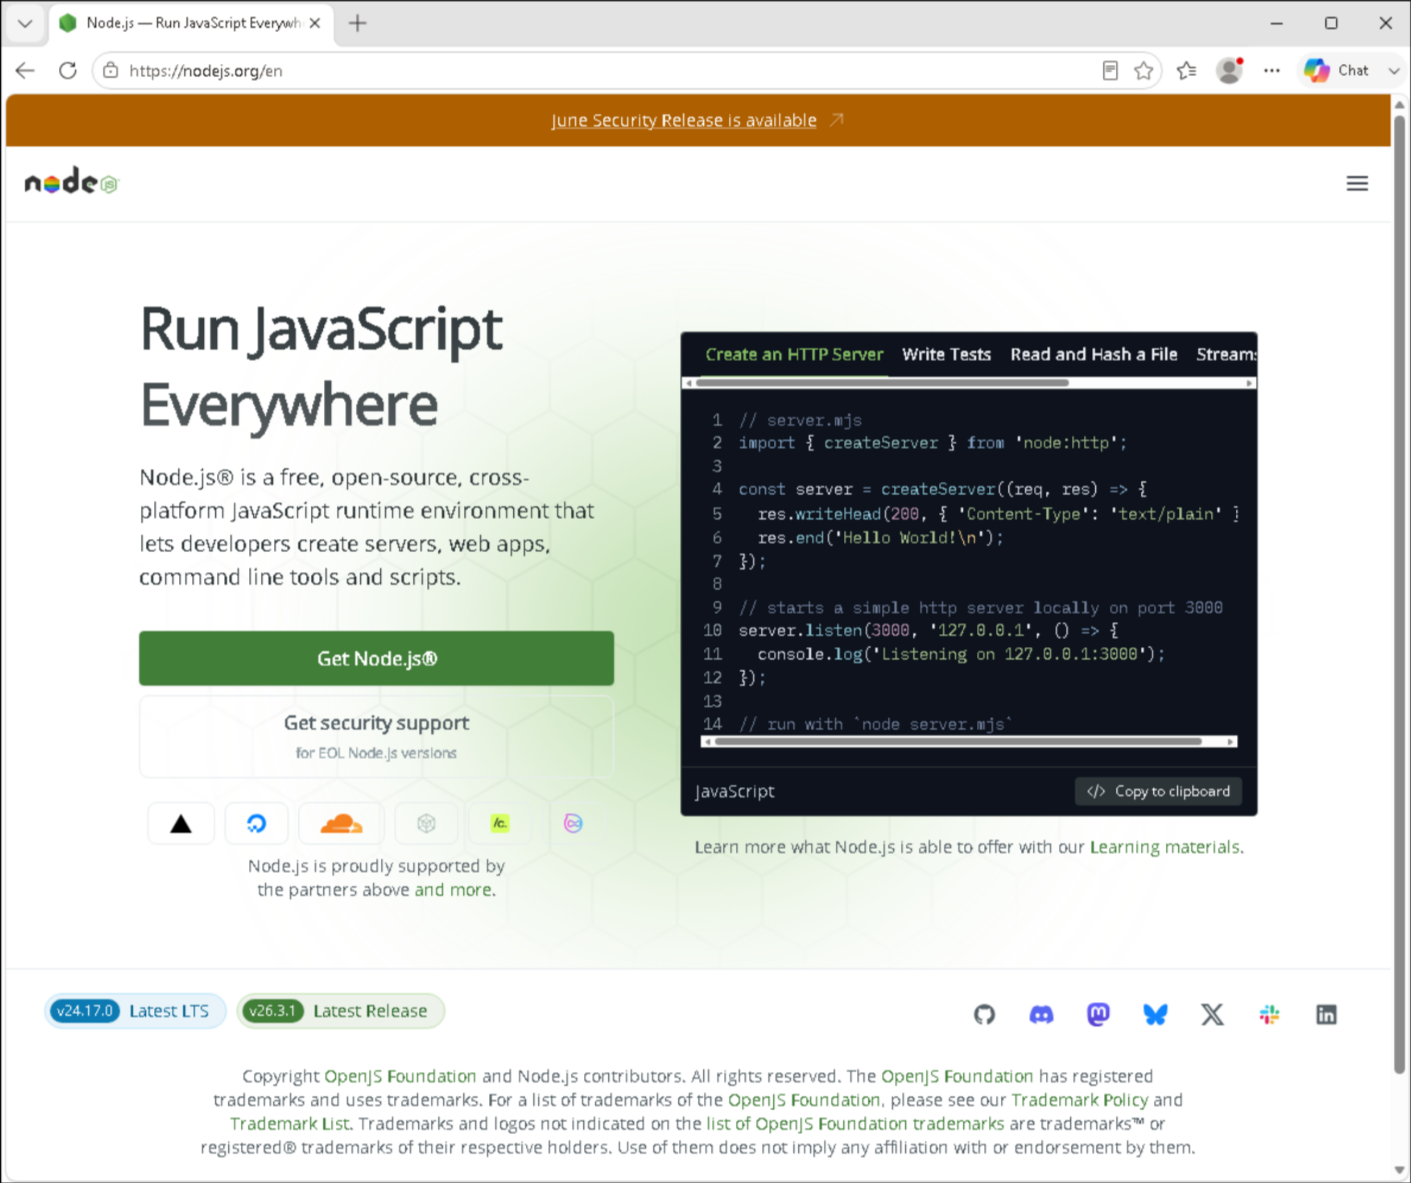Open the Learning materials link
Viewport: 1411px width, 1183px height.
[x=1164, y=847]
